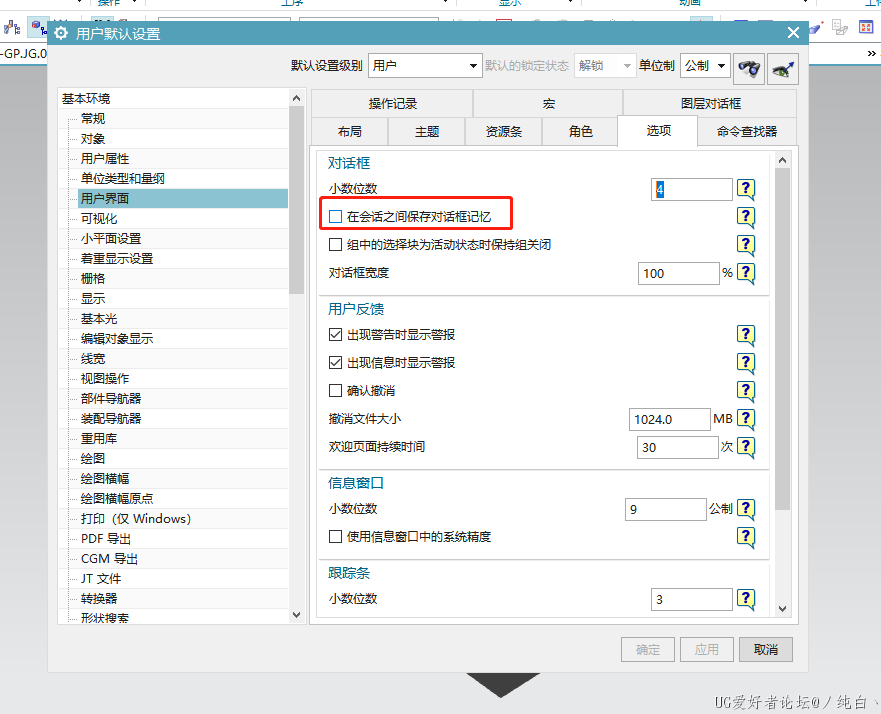Click help icon for 信息窗口 小数位数
The image size is (881, 714).
pos(746,510)
